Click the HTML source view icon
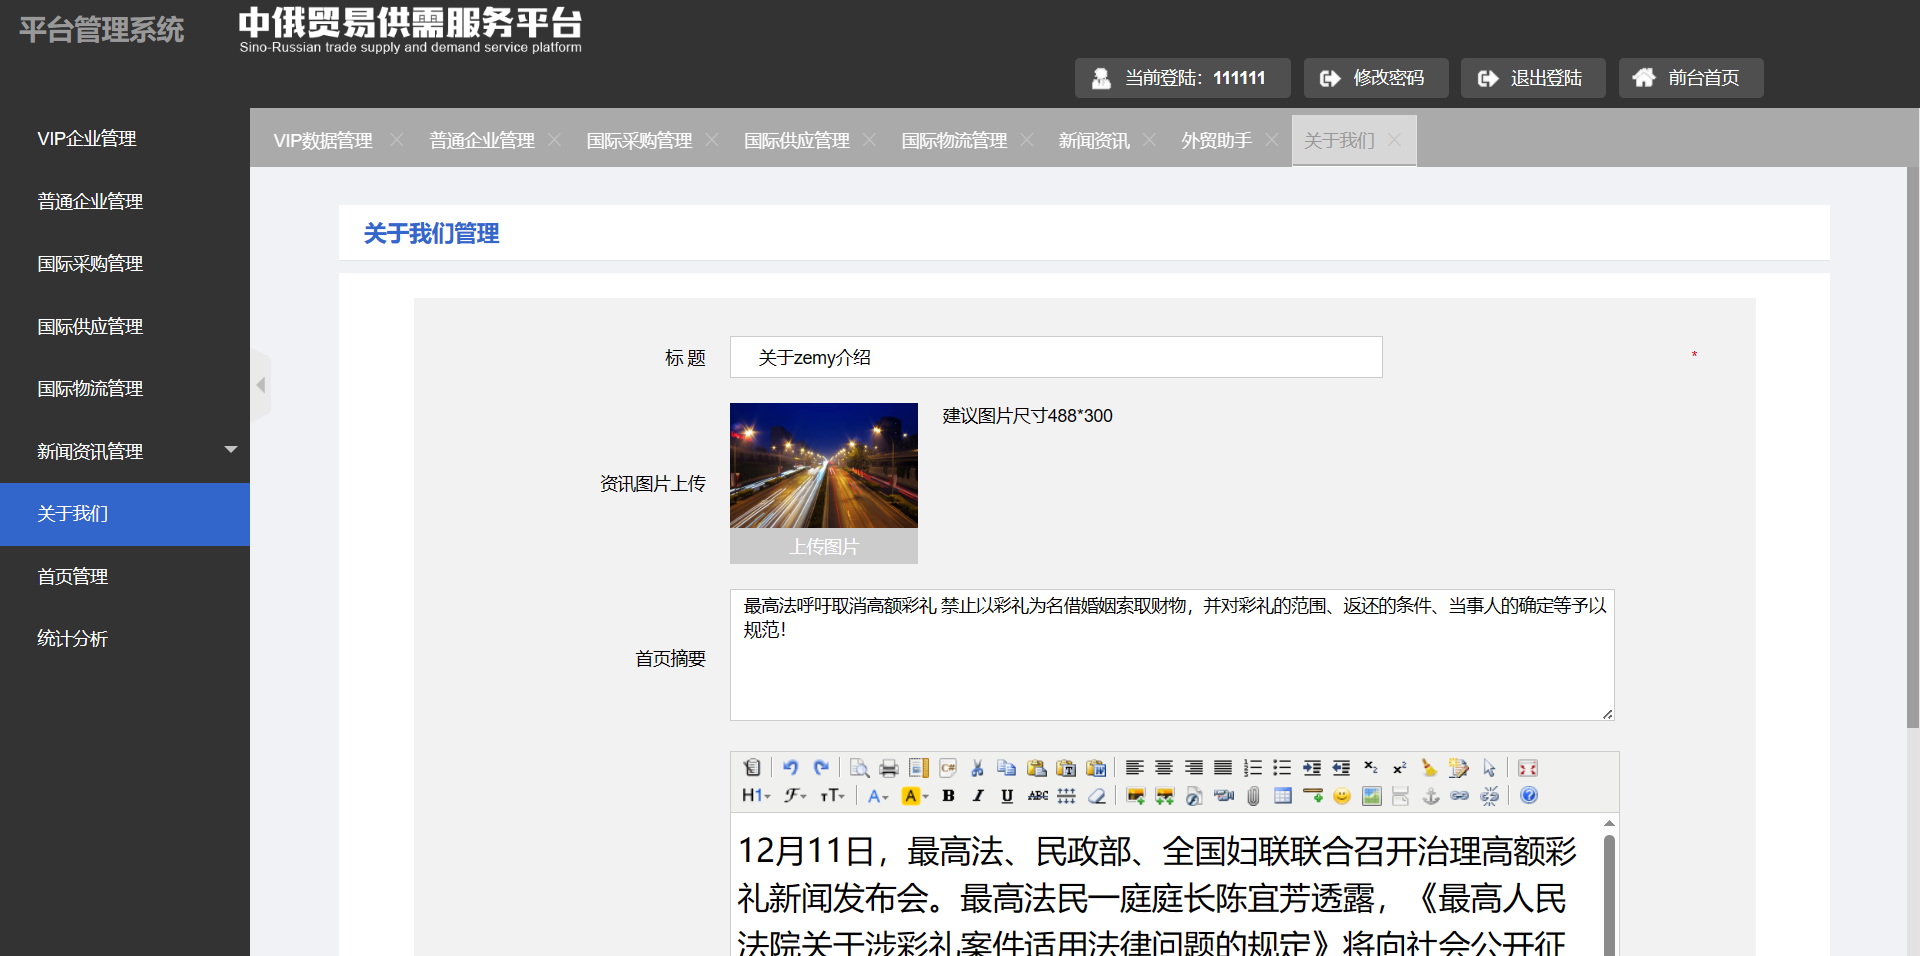The width and height of the screenshot is (1920, 956). pyautogui.click(x=752, y=768)
